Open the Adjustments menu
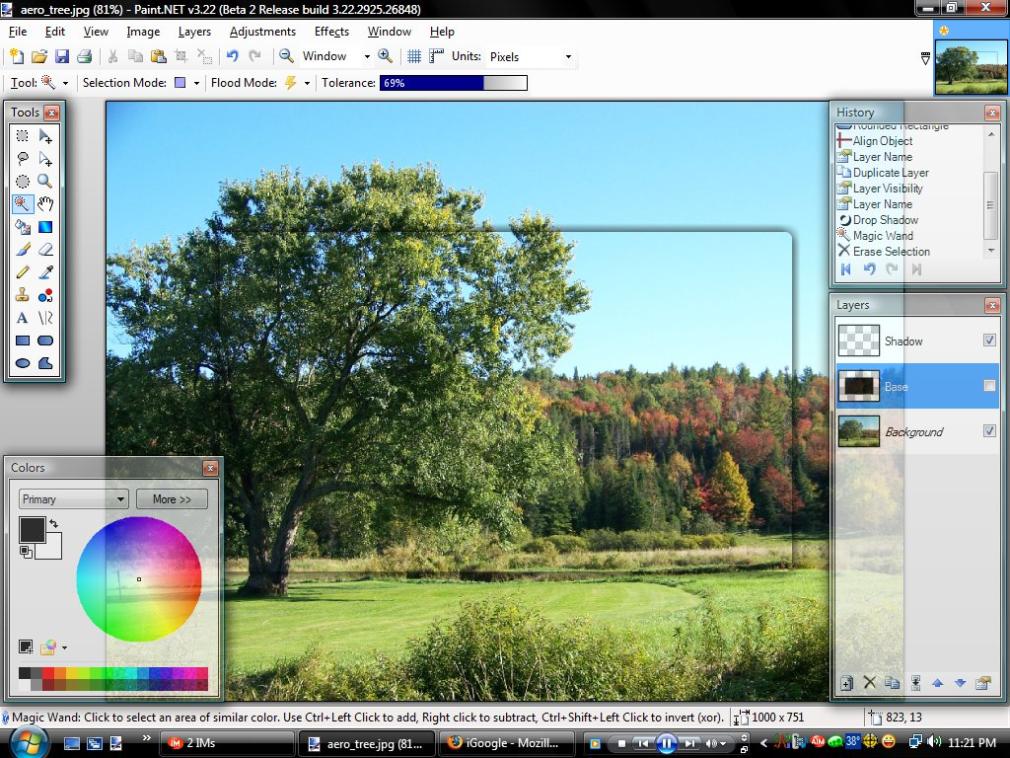Screen dimensions: 1010x758 click(x=262, y=32)
